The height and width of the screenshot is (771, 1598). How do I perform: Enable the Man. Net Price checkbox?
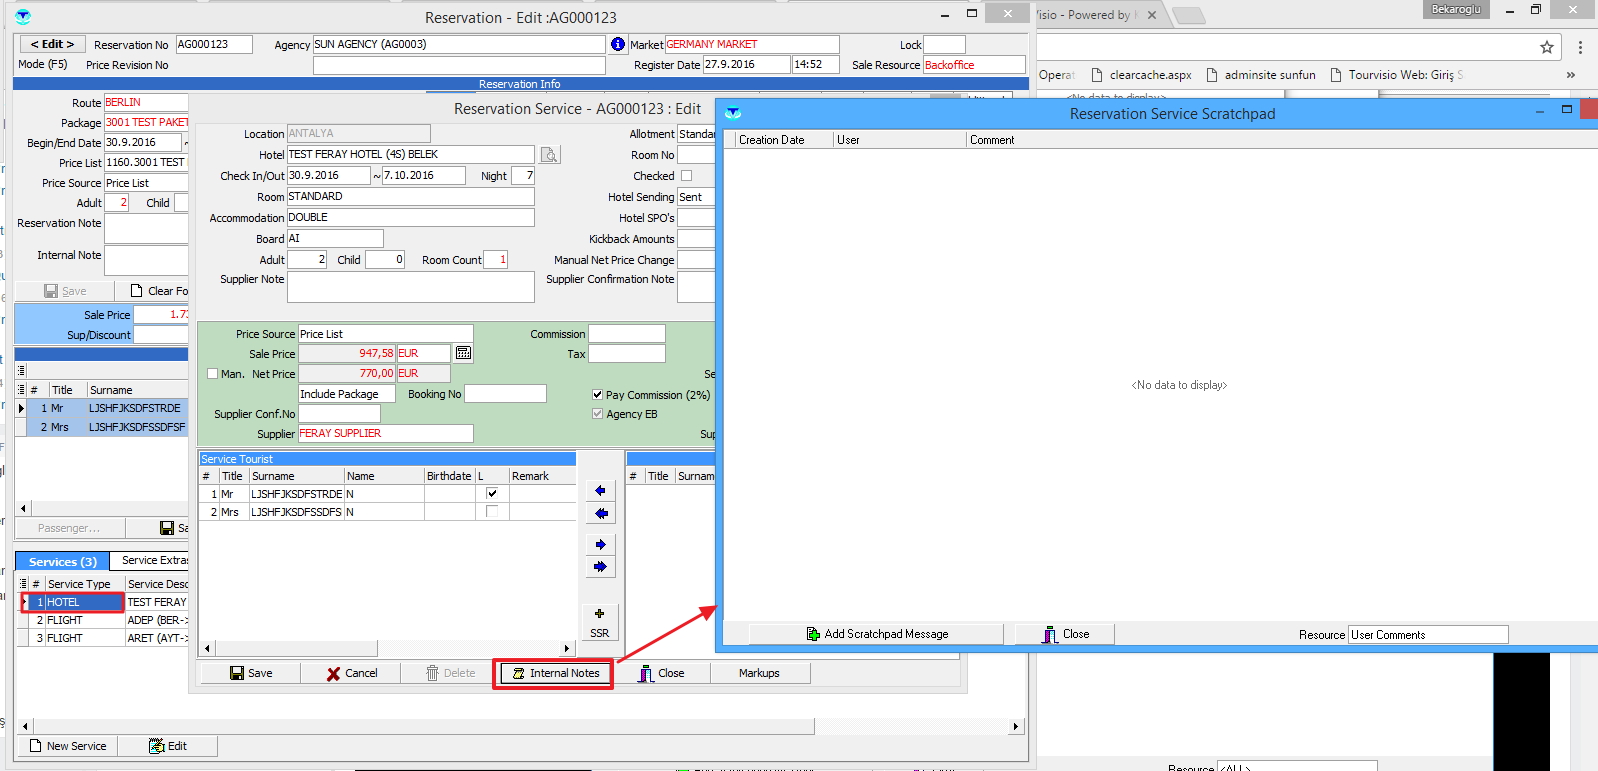[212, 374]
